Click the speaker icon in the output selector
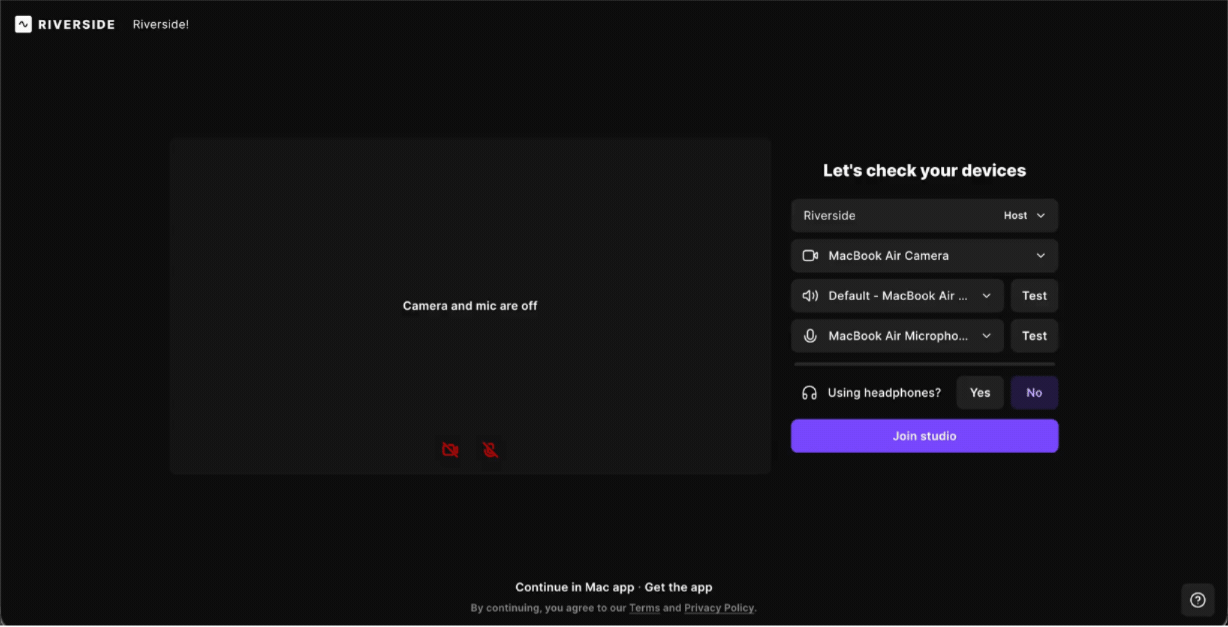Screen dimensions: 1228x627 pos(811,296)
